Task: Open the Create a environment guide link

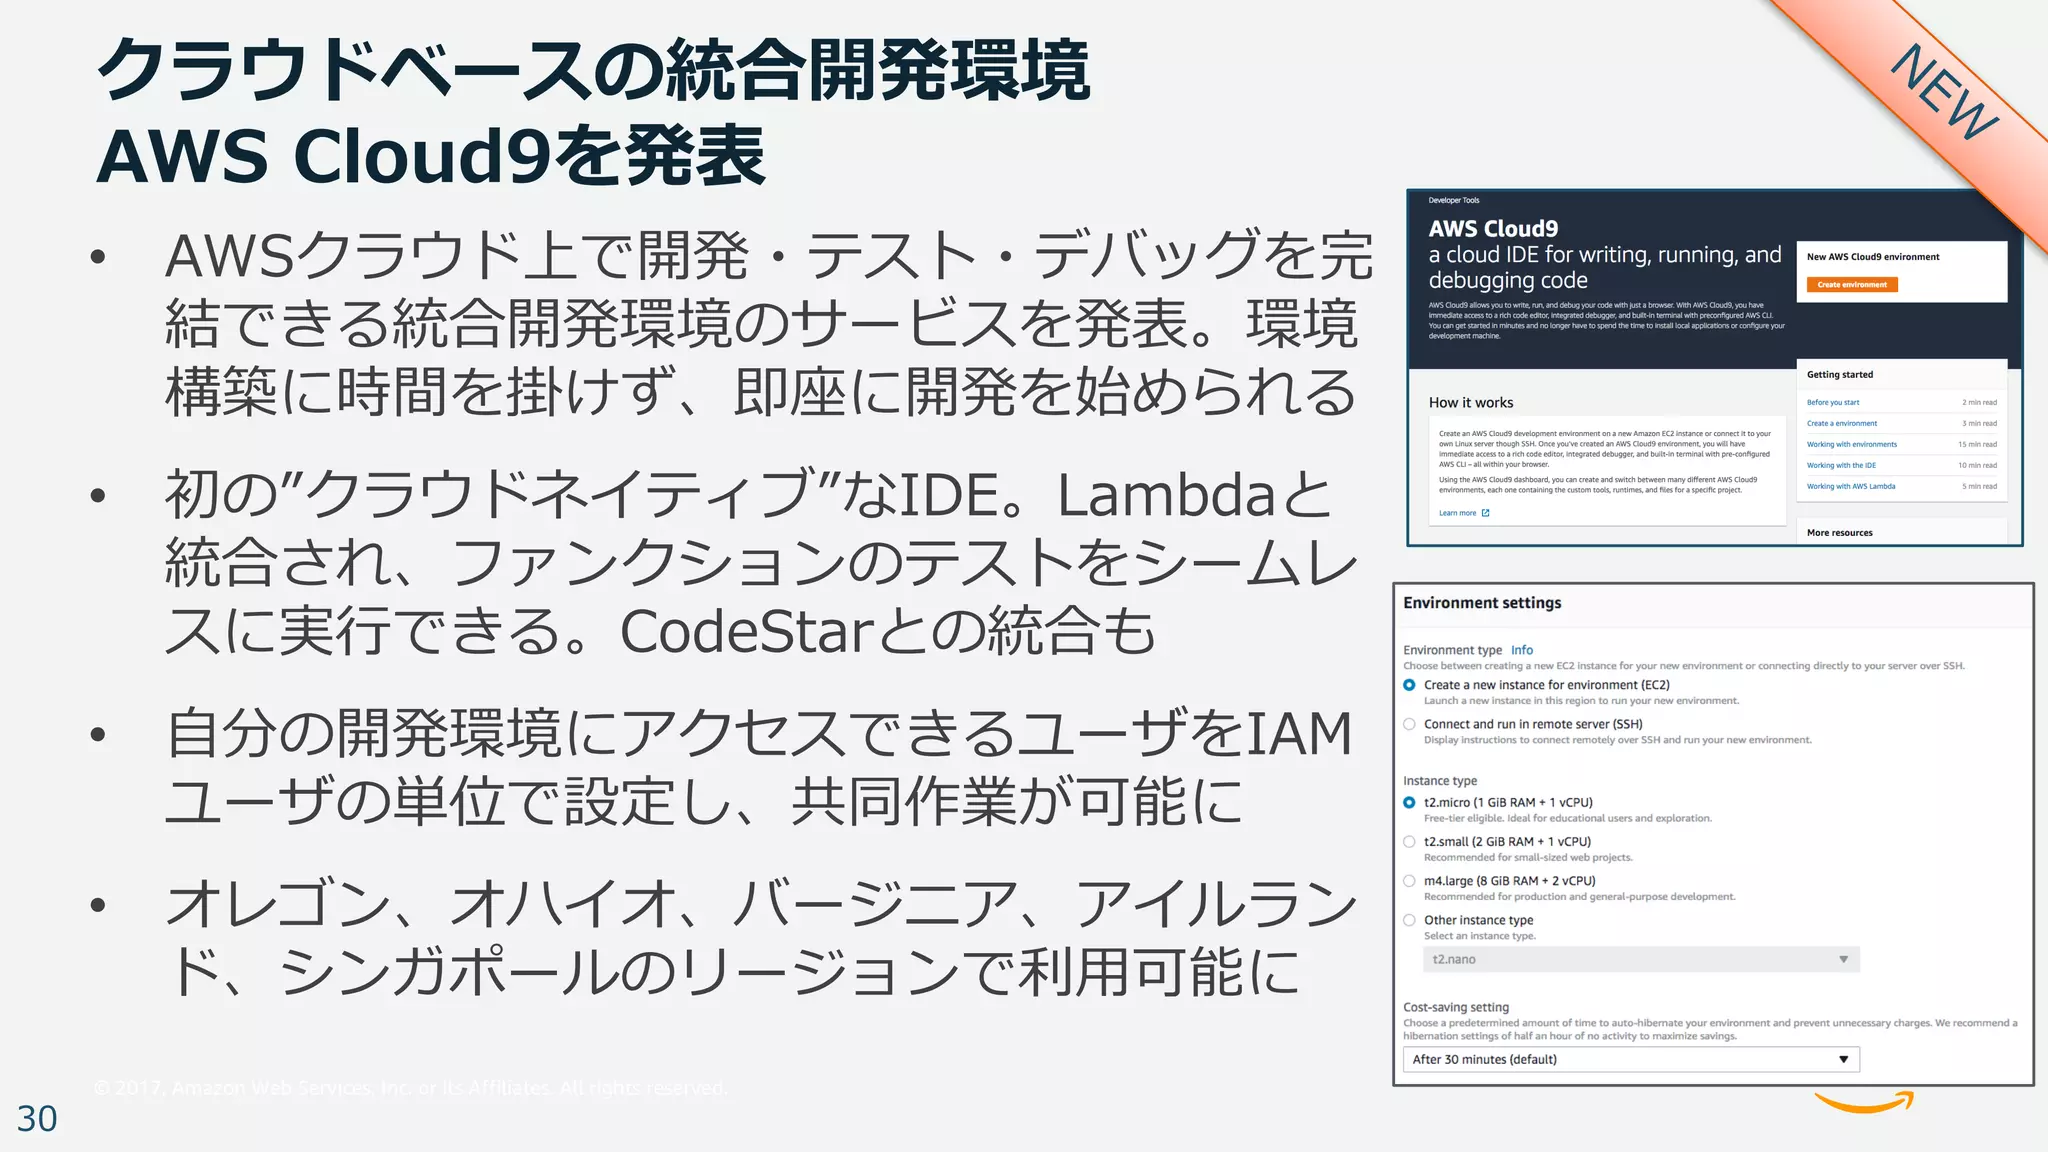Action: pyautogui.click(x=1841, y=424)
